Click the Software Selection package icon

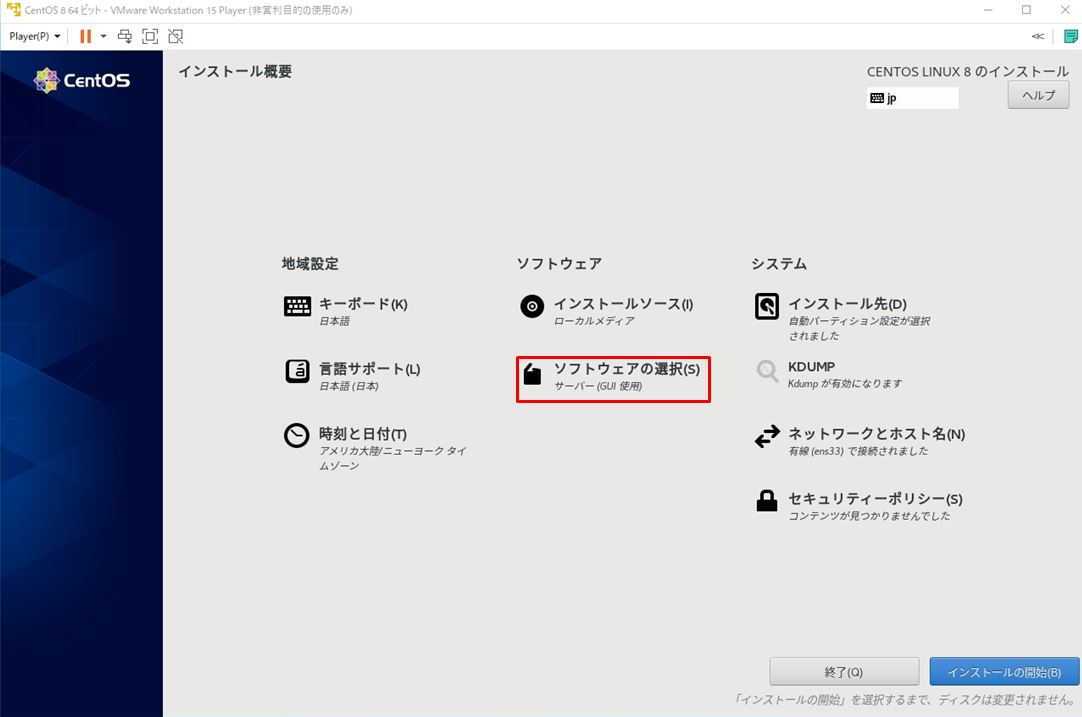pos(532,373)
